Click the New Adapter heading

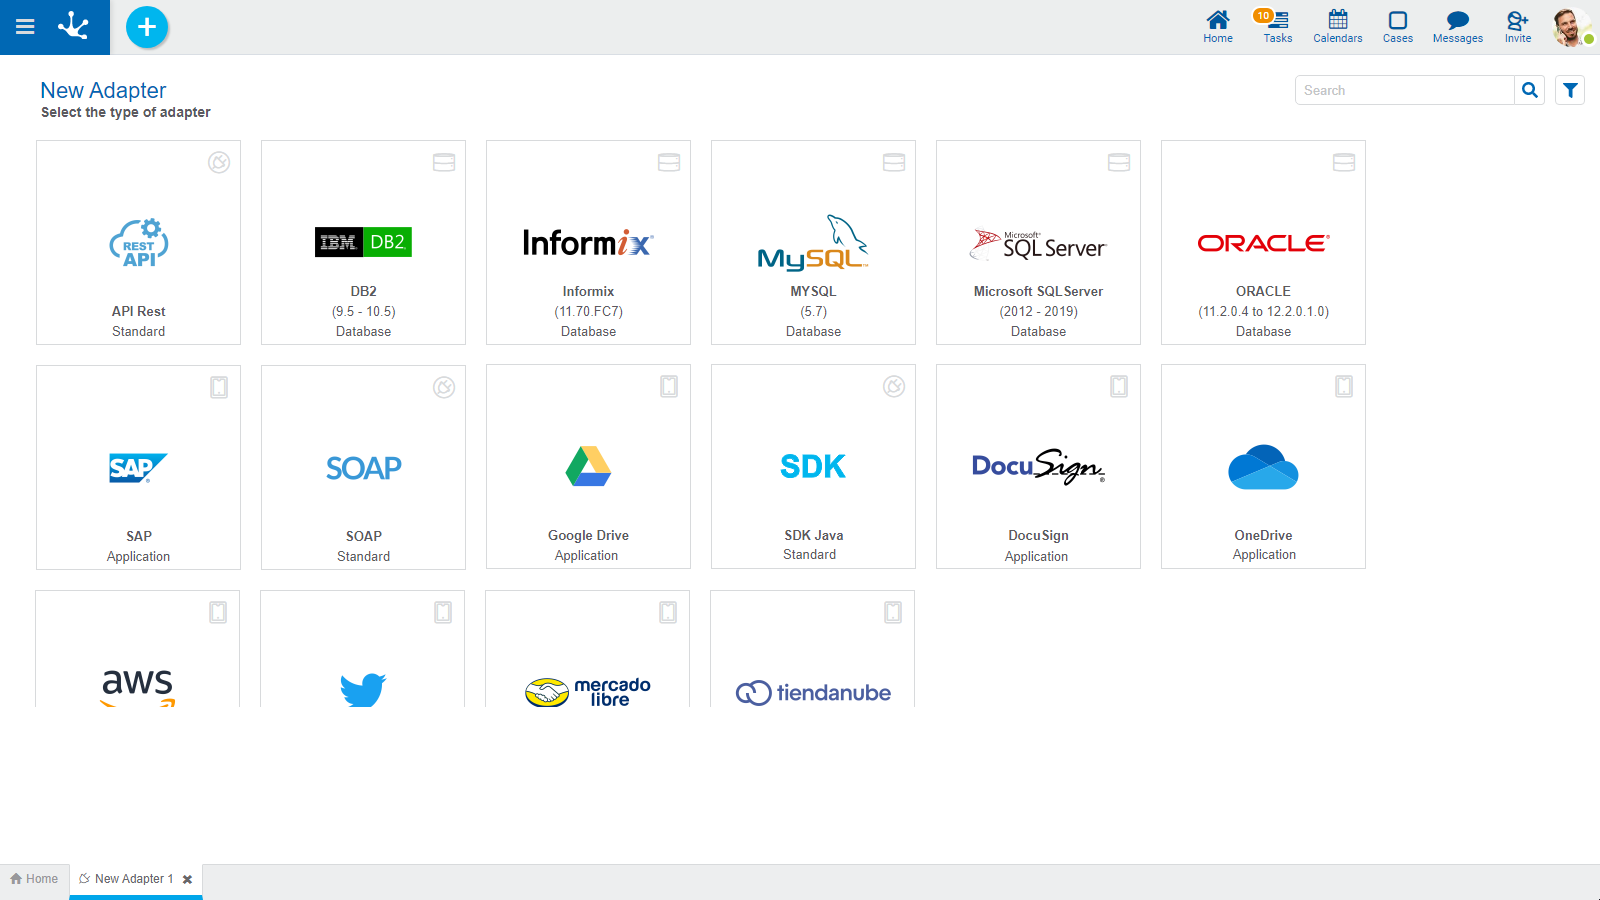103,90
